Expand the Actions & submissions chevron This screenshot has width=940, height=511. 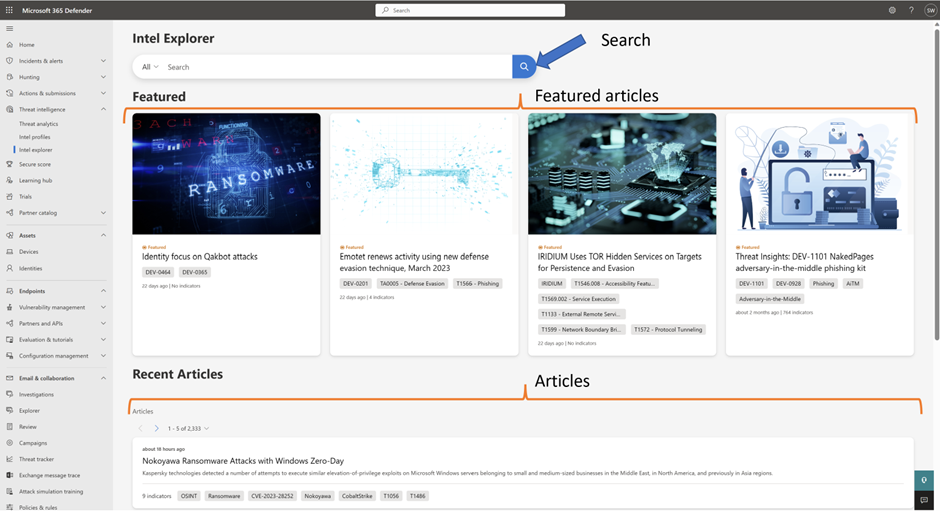tap(103, 94)
